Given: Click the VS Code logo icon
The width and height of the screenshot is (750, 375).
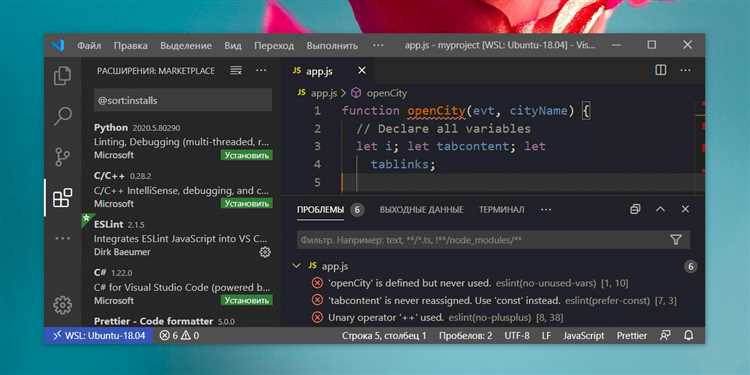Looking at the screenshot, I should pos(57,45).
